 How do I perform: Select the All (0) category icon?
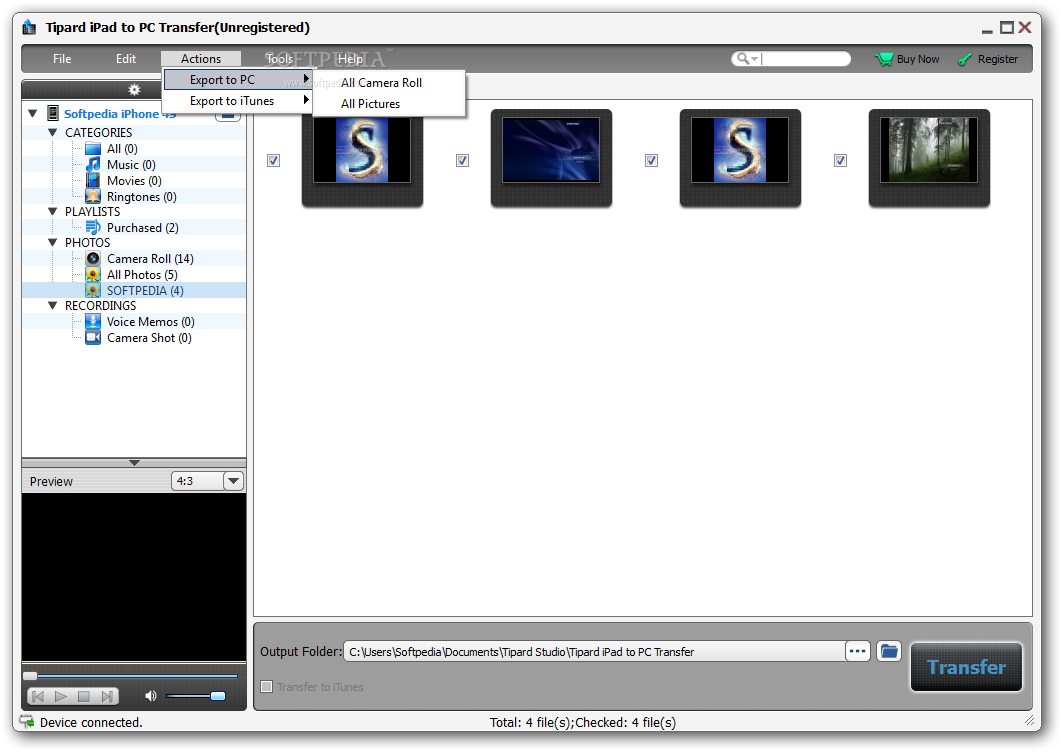click(x=93, y=149)
